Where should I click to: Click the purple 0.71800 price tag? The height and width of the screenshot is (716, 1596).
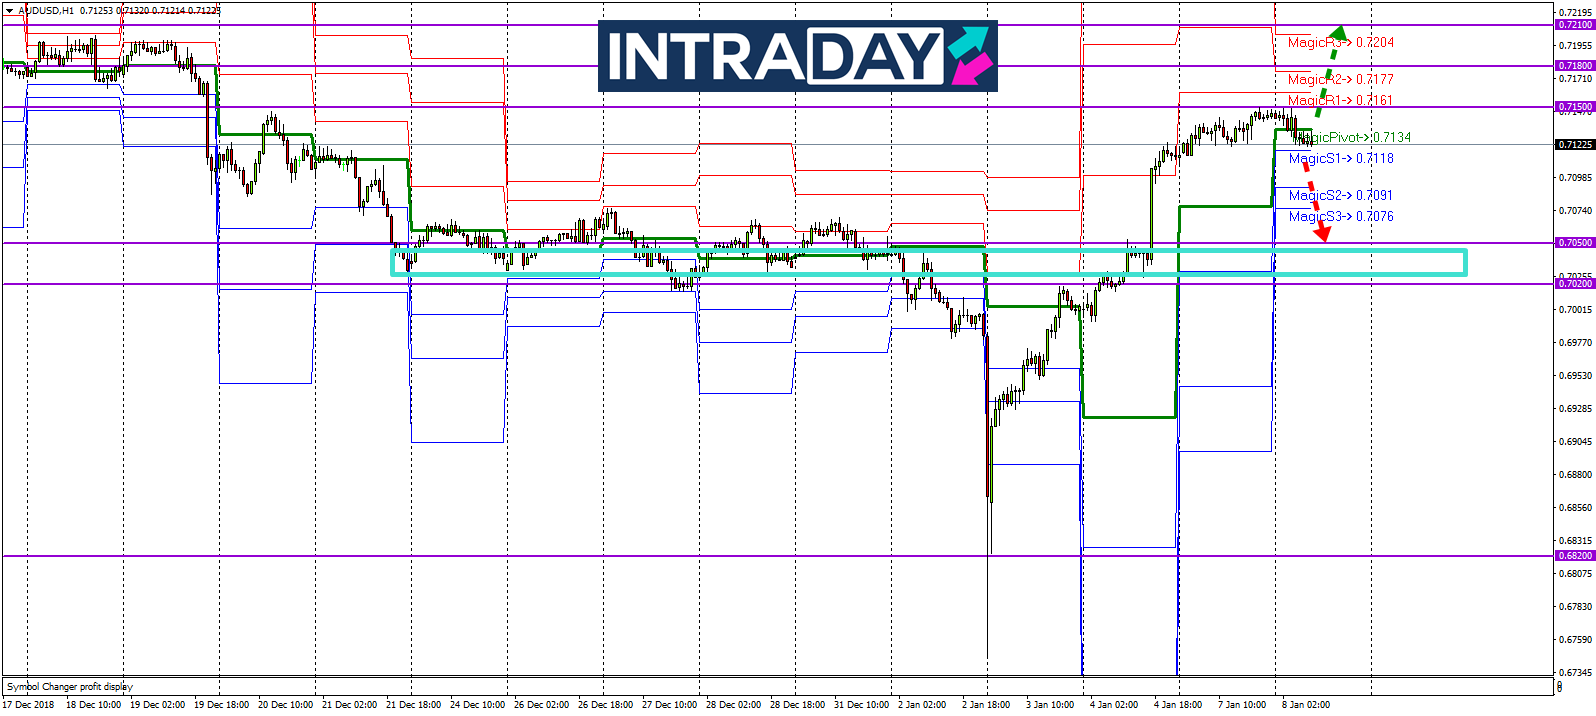click(1575, 66)
